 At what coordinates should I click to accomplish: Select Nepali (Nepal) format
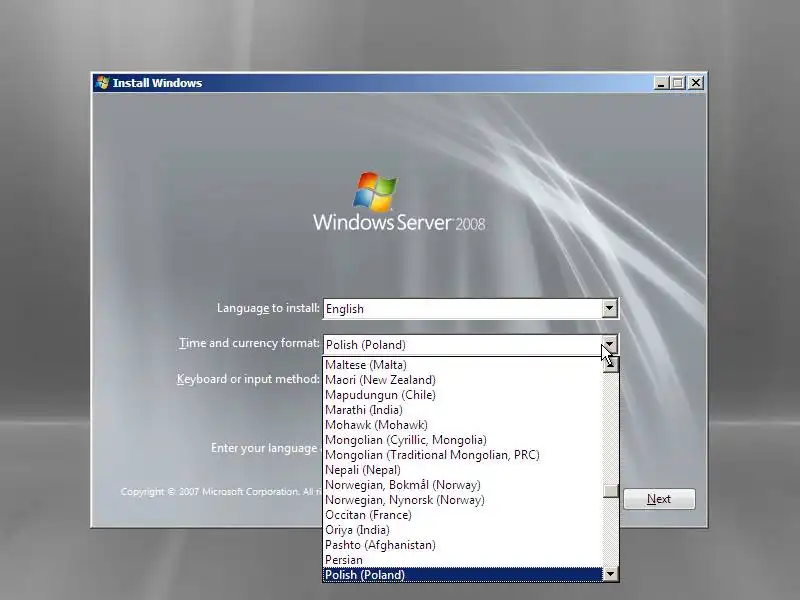tap(463, 470)
